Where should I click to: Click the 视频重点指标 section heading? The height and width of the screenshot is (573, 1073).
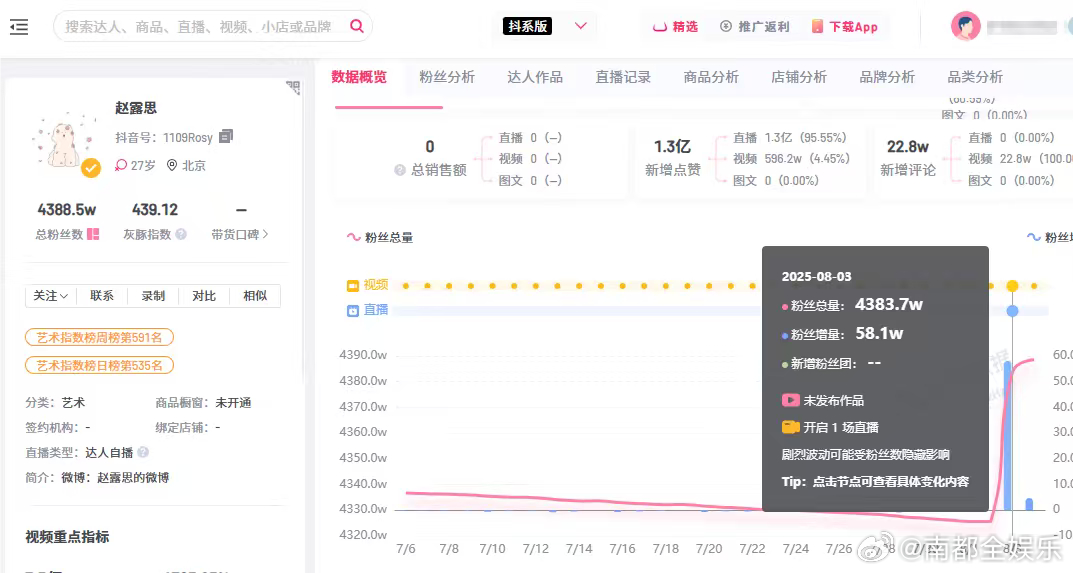[67, 537]
